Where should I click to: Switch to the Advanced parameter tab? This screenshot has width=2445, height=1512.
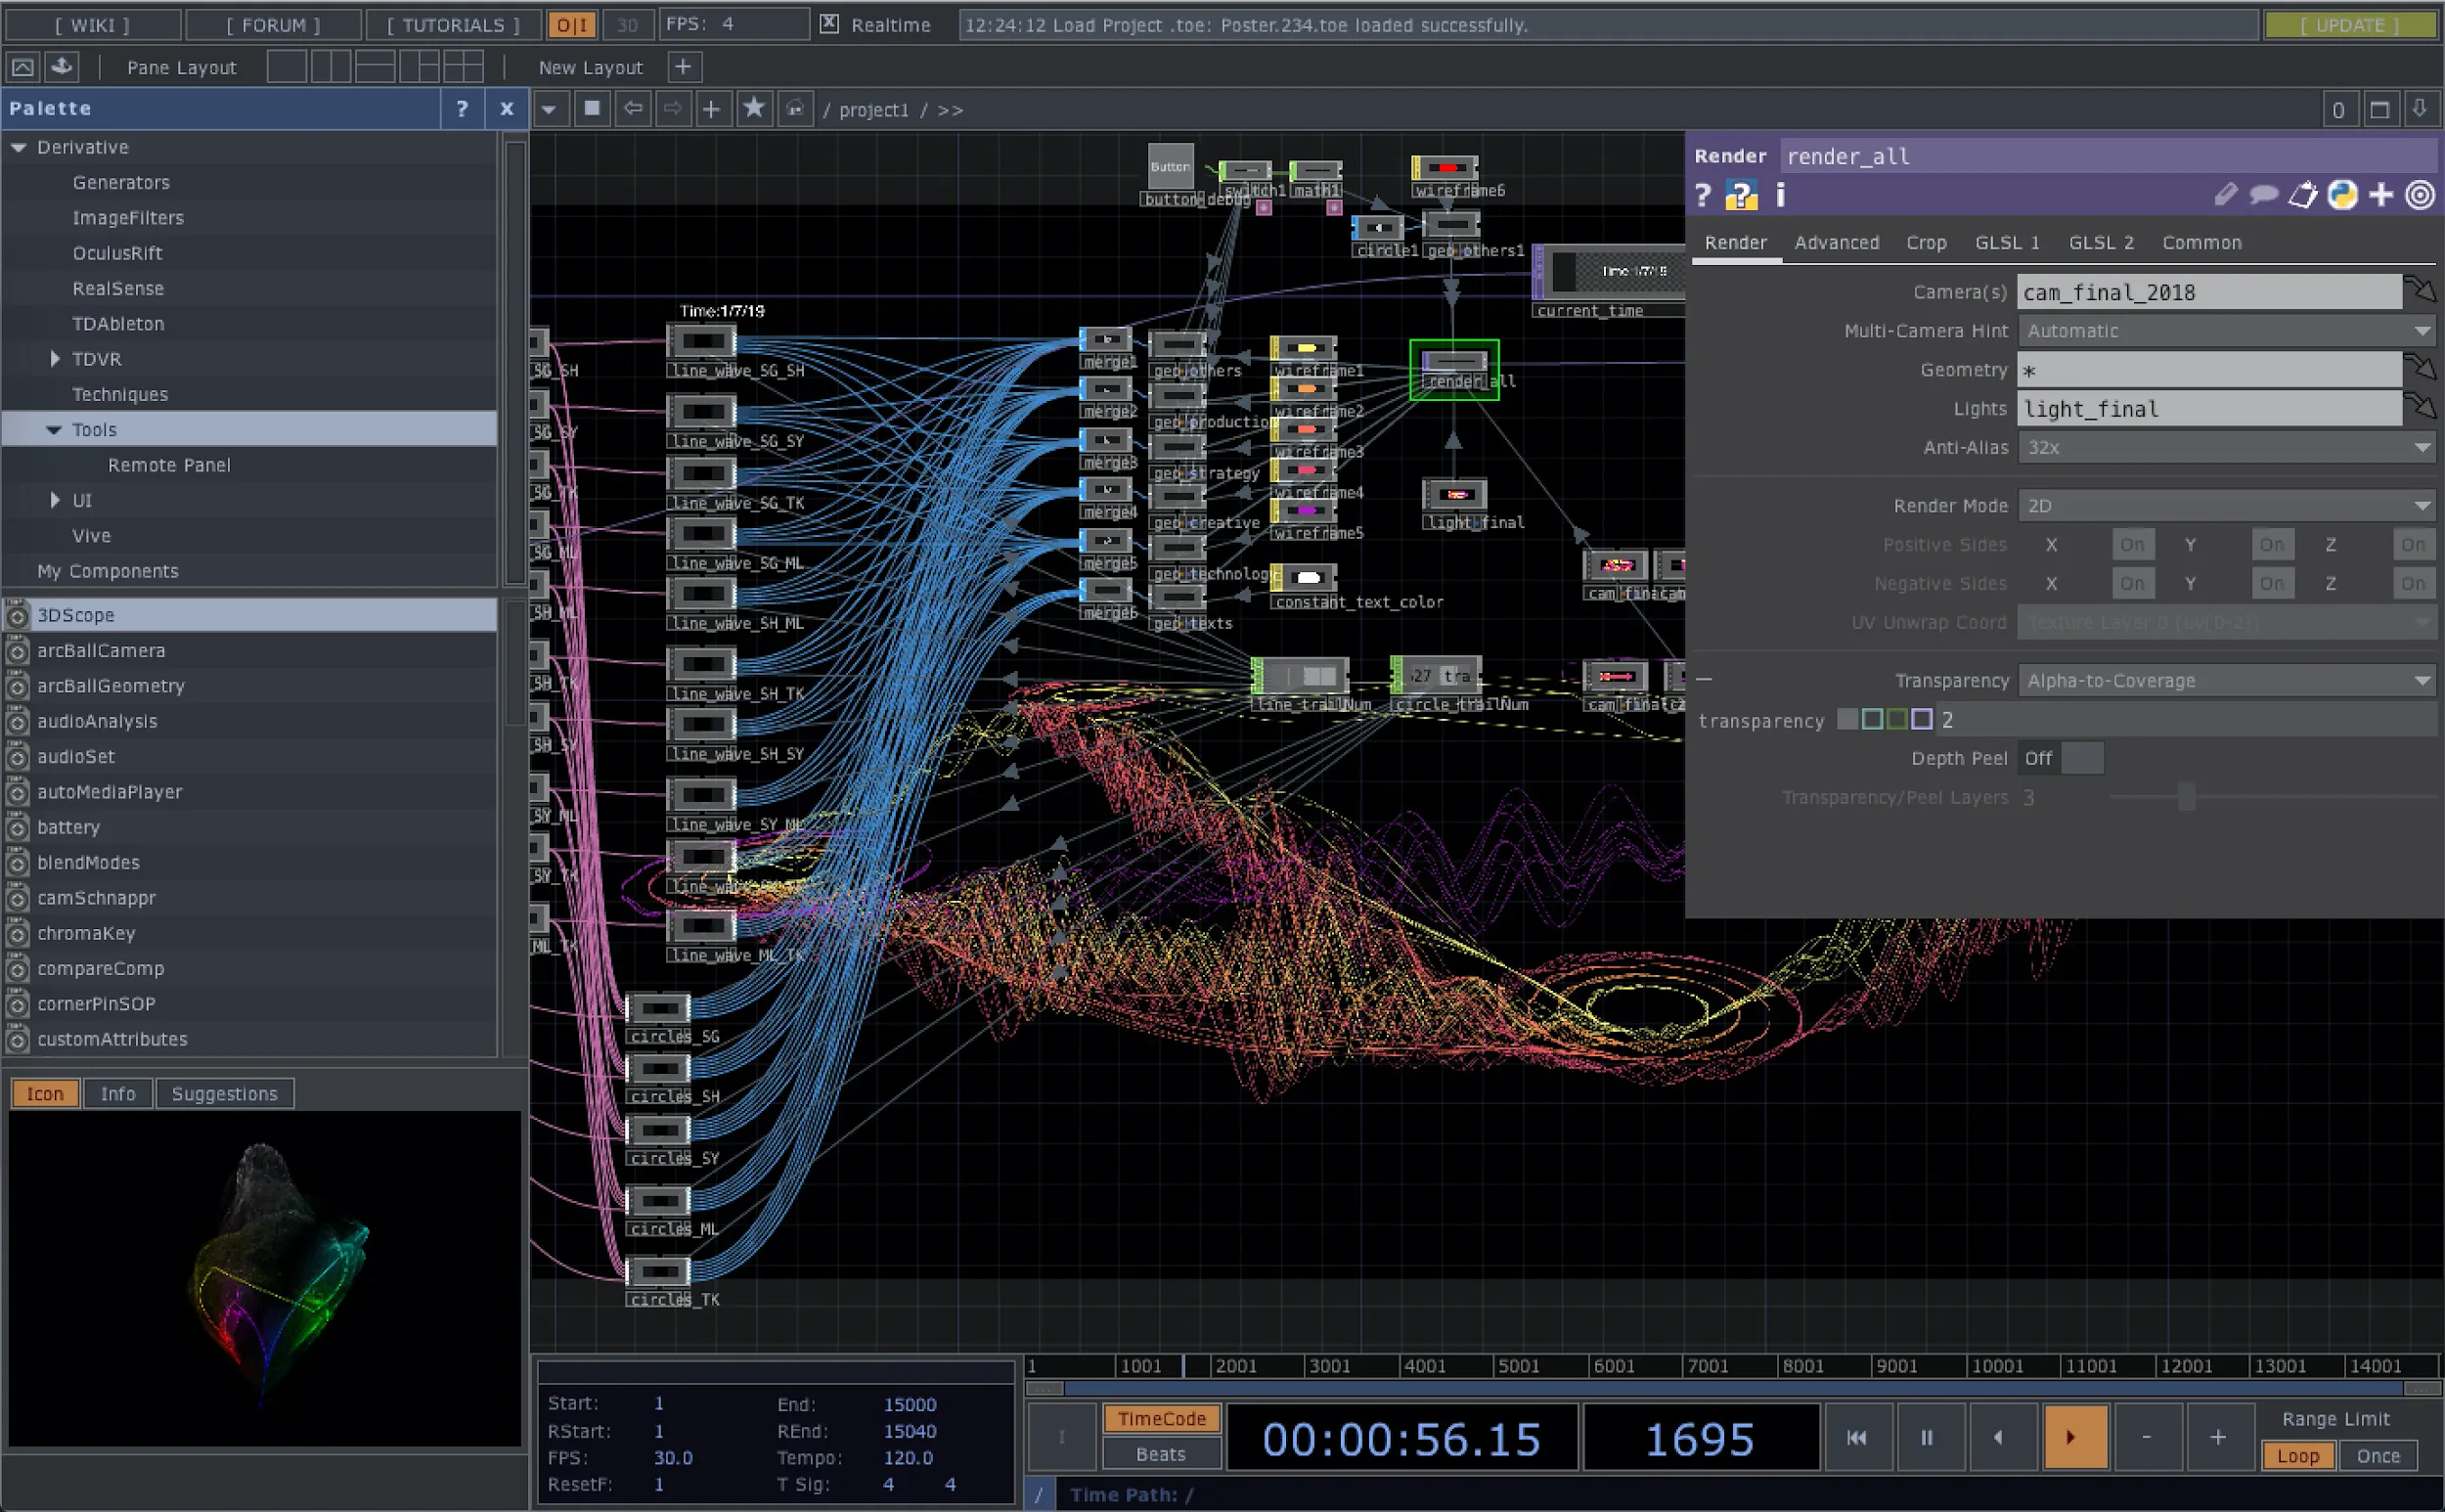1836,242
